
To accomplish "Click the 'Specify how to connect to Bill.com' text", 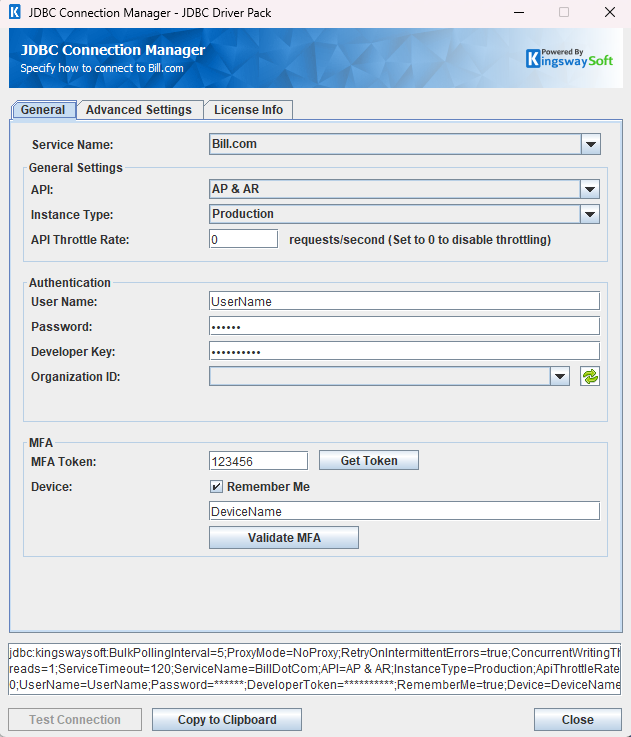I will coord(102,68).
